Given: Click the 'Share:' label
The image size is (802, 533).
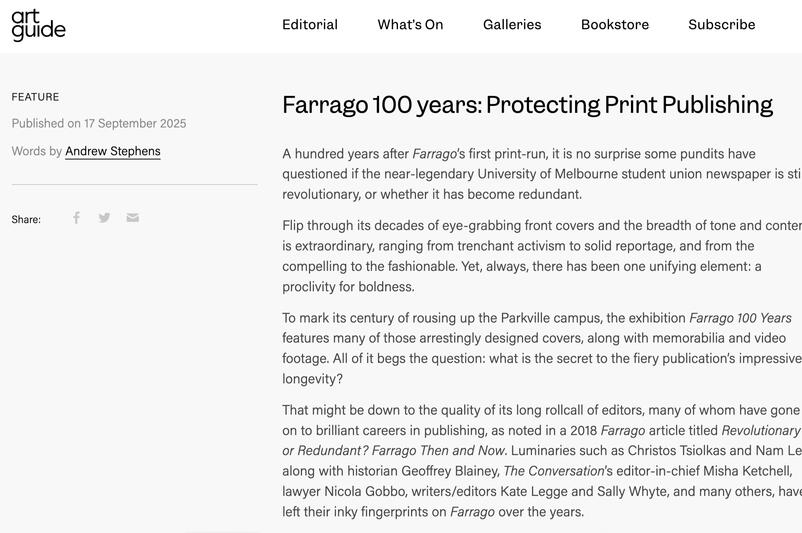Looking at the screenshot, I should tap(26, 219).
